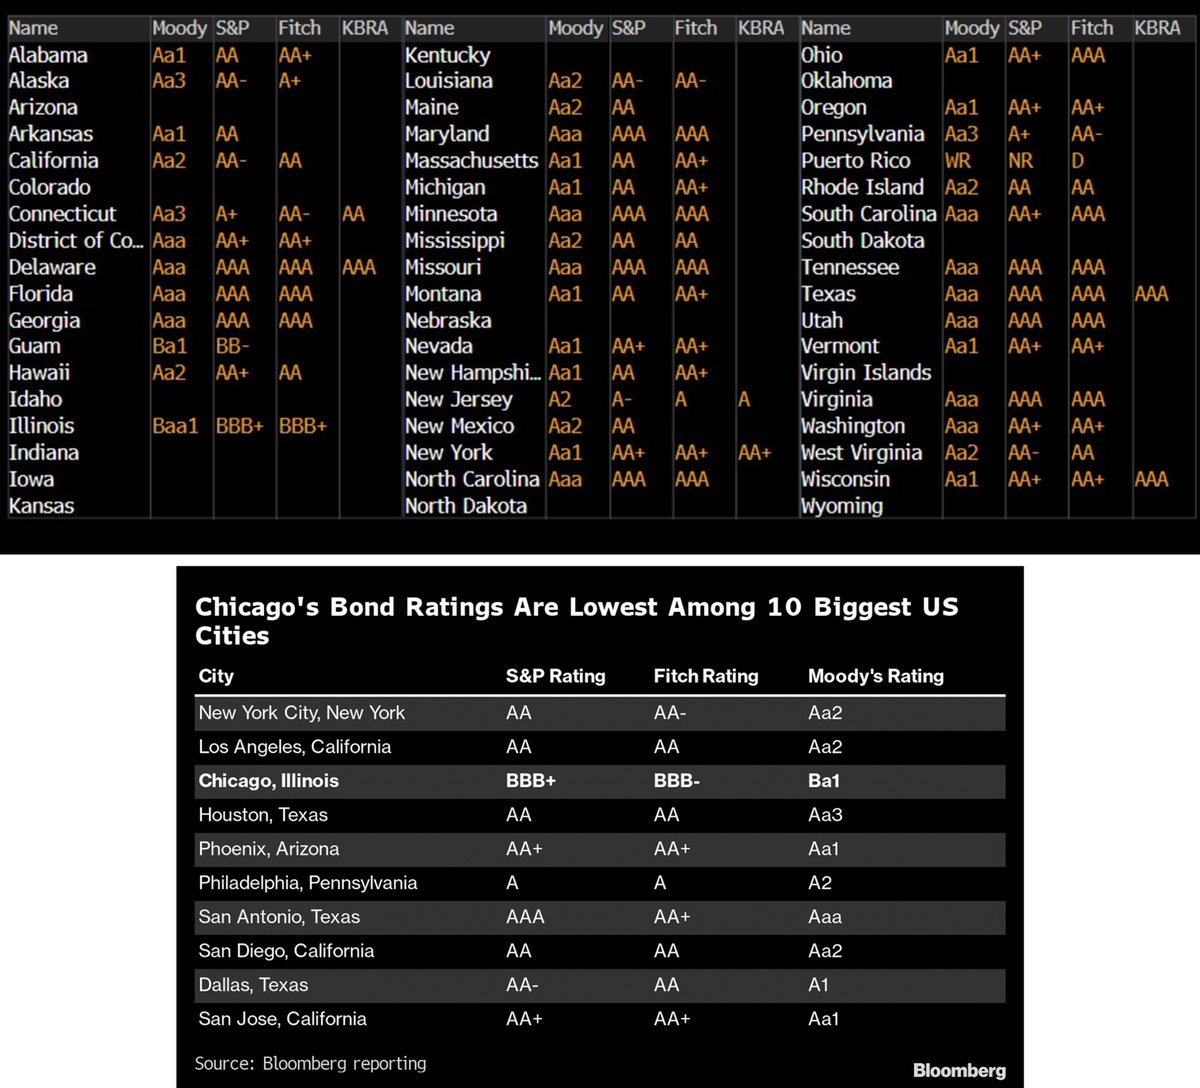Click the Philadelphia, Pennsylvania city name

click(x=308, y=883)
